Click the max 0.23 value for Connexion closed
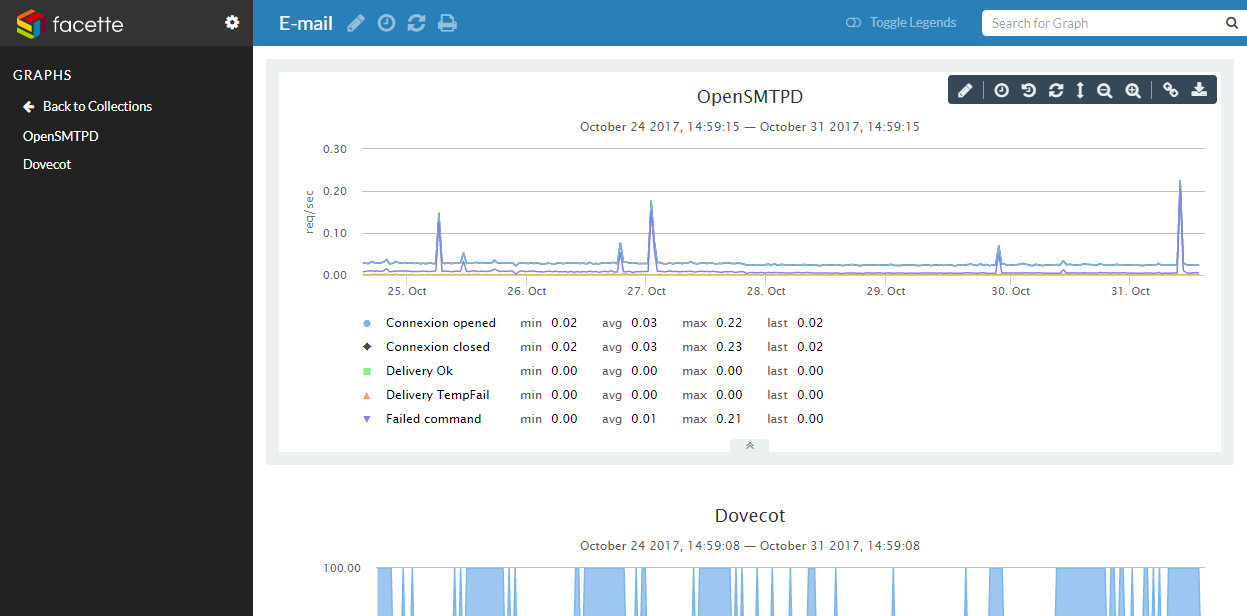The image size is (1247, 616). (x=729, y=347)
